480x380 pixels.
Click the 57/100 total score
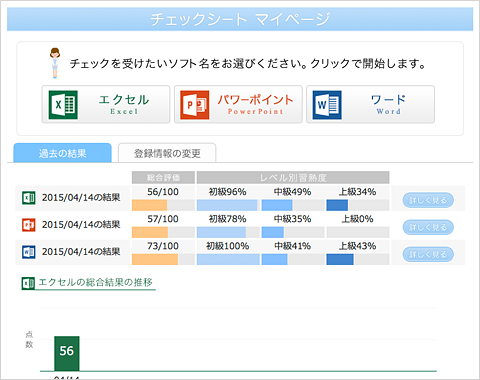coord(163,219)
